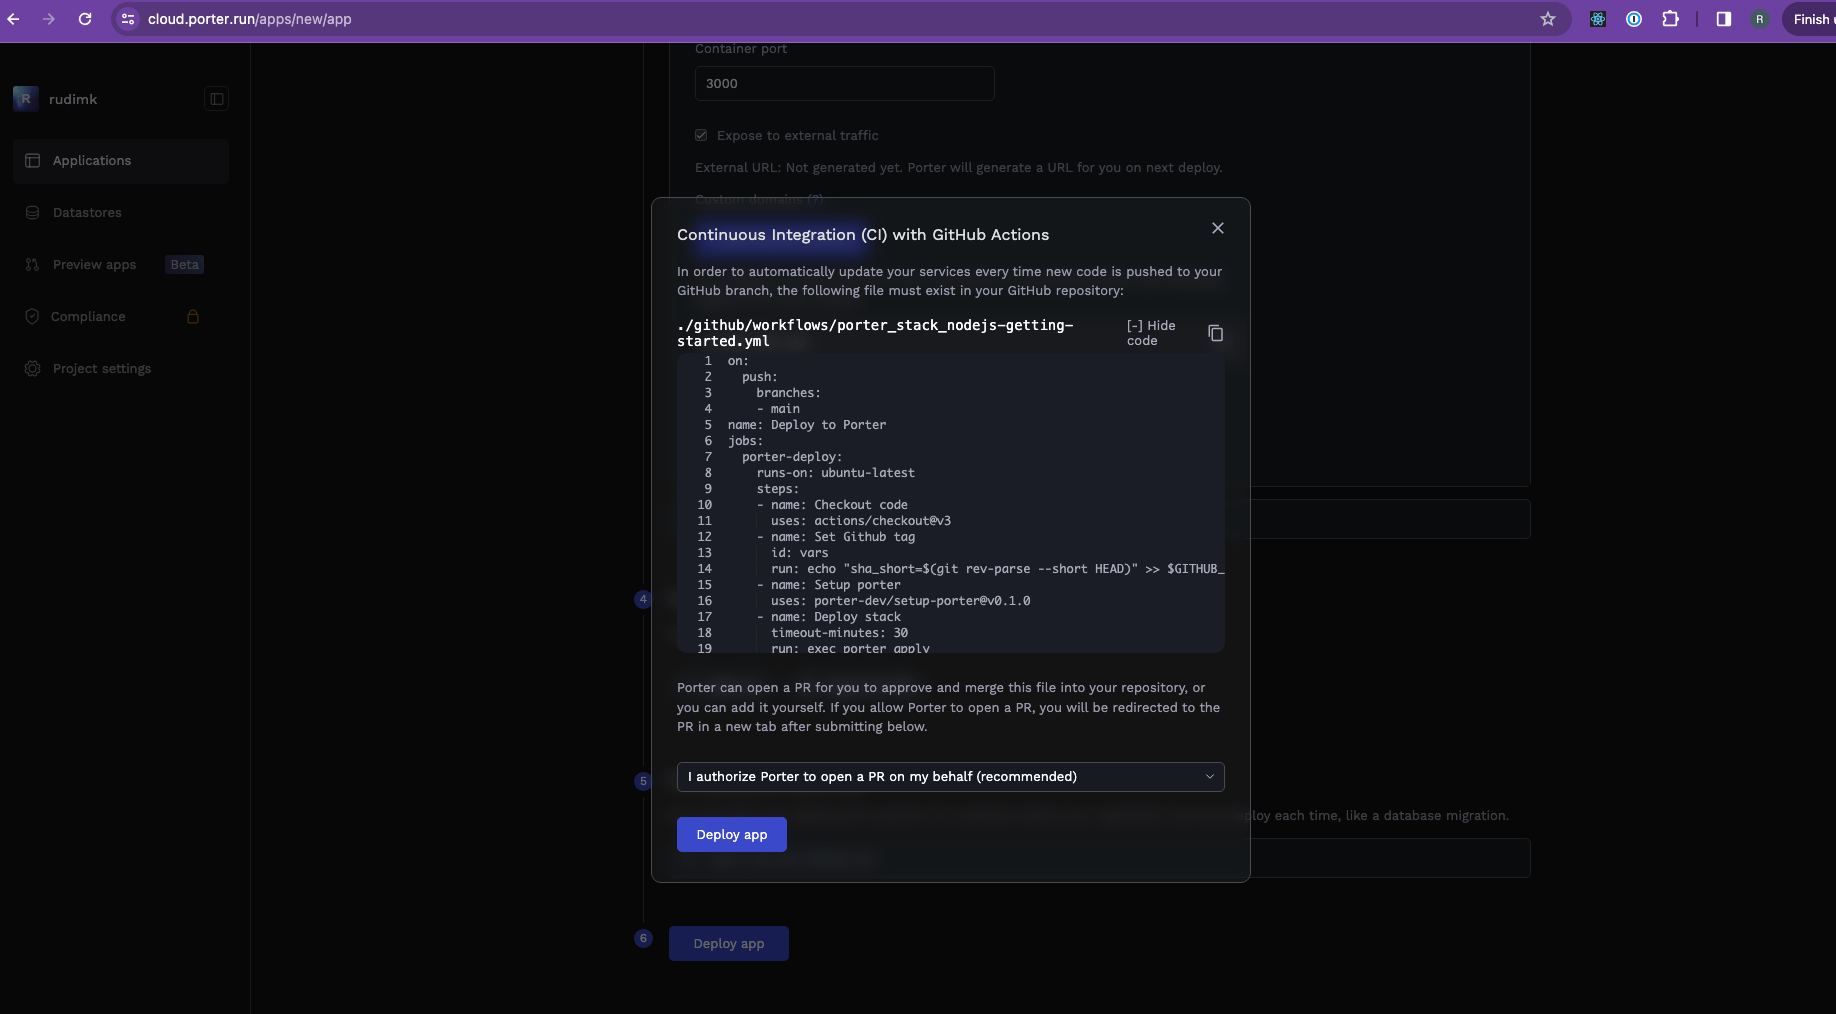The width and height of the screenshot is (1836, 1014).
Task: Click the Applications sidebar menu entry
Action: tap(91, 160)
